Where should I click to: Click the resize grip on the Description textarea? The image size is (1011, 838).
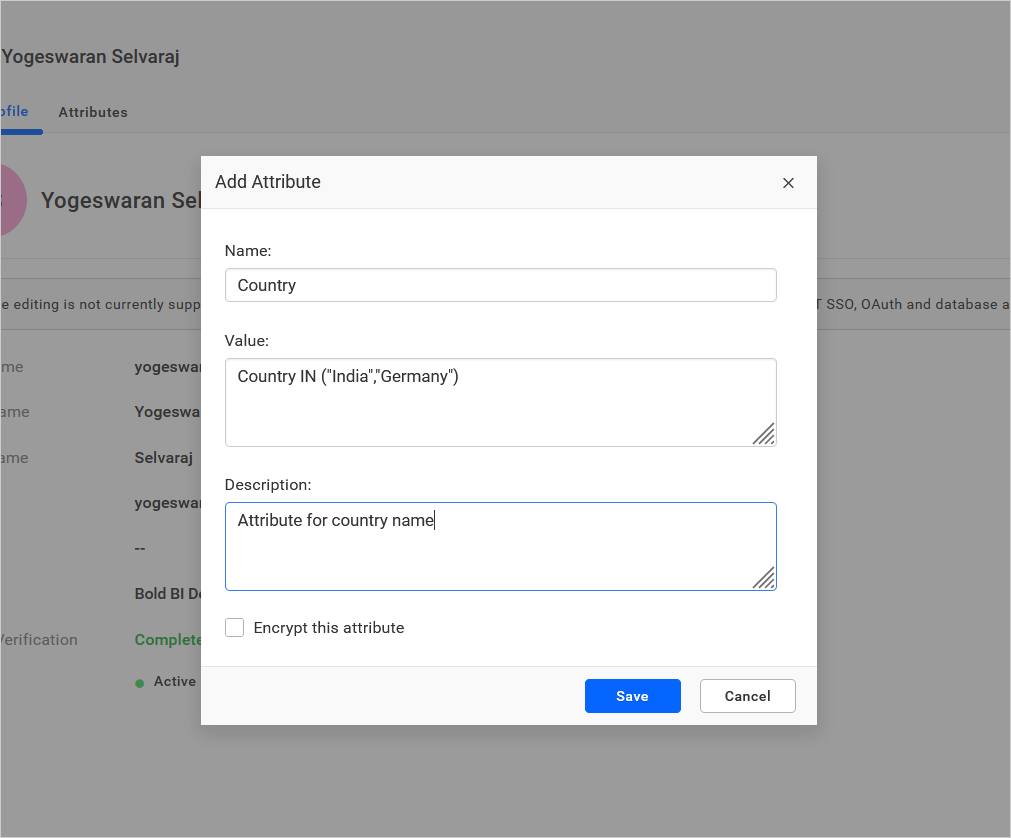764,578
